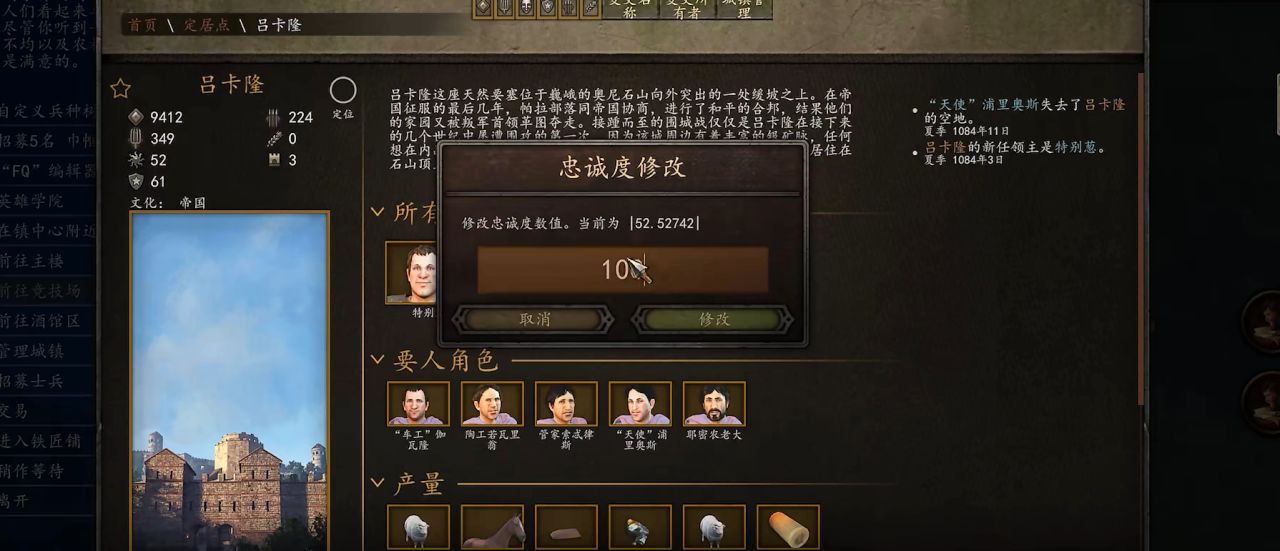Screen dimensions: 1280x551
Task: Click the wall level icon beside 3
Action: (x=273, y=160)
